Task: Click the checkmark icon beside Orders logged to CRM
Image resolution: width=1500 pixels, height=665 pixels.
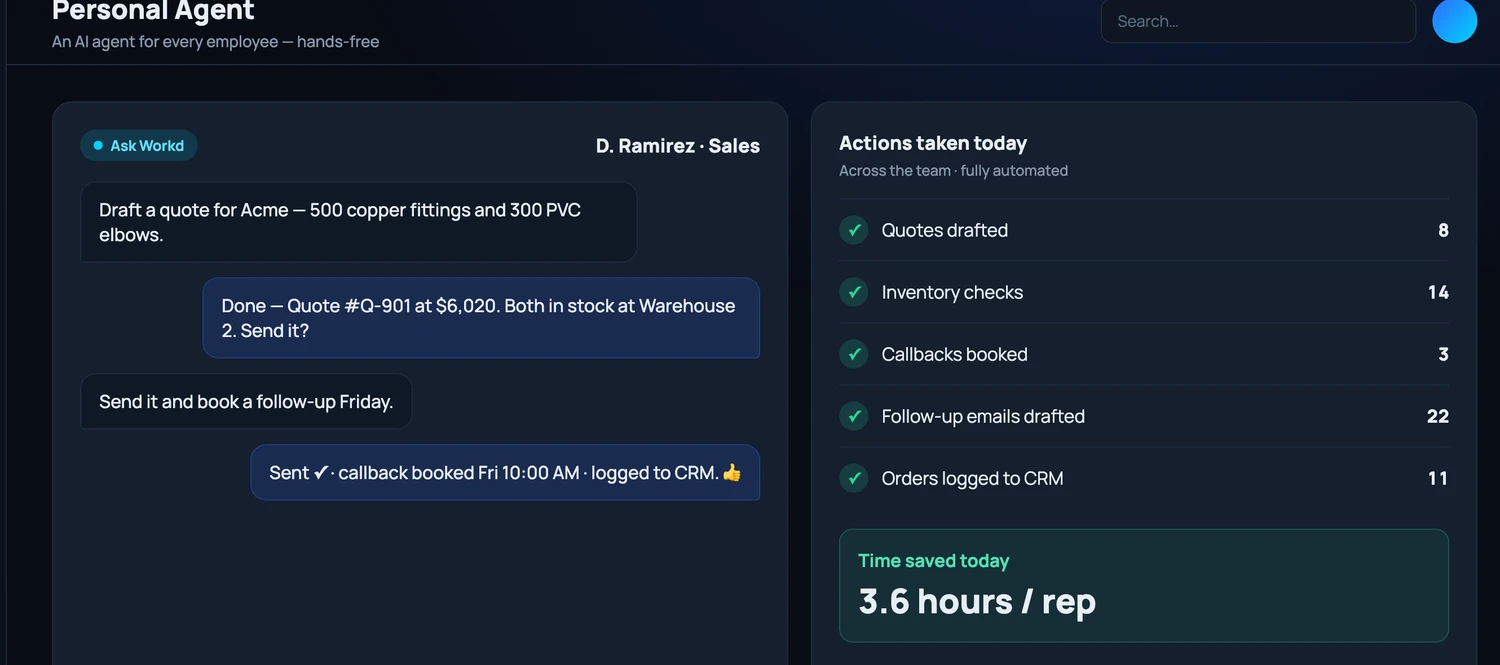Action: (x=854, y=478)
